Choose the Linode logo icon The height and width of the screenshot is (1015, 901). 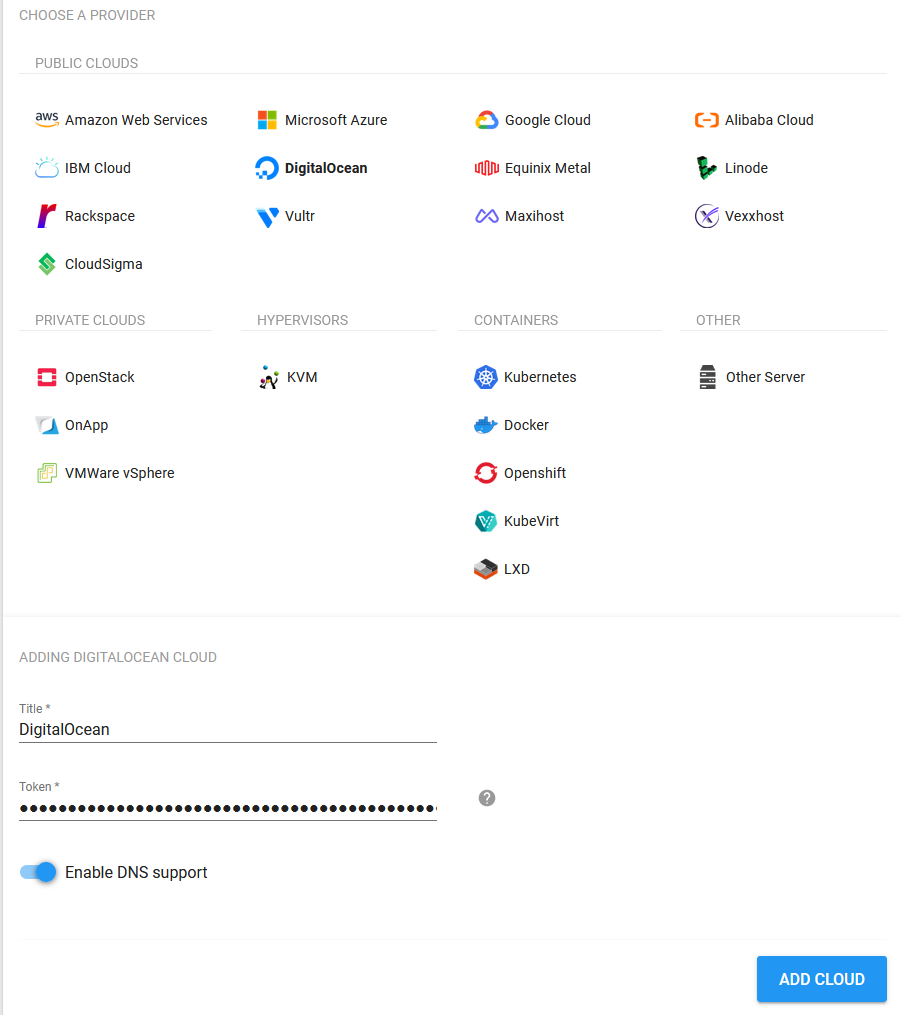(706, 168)
